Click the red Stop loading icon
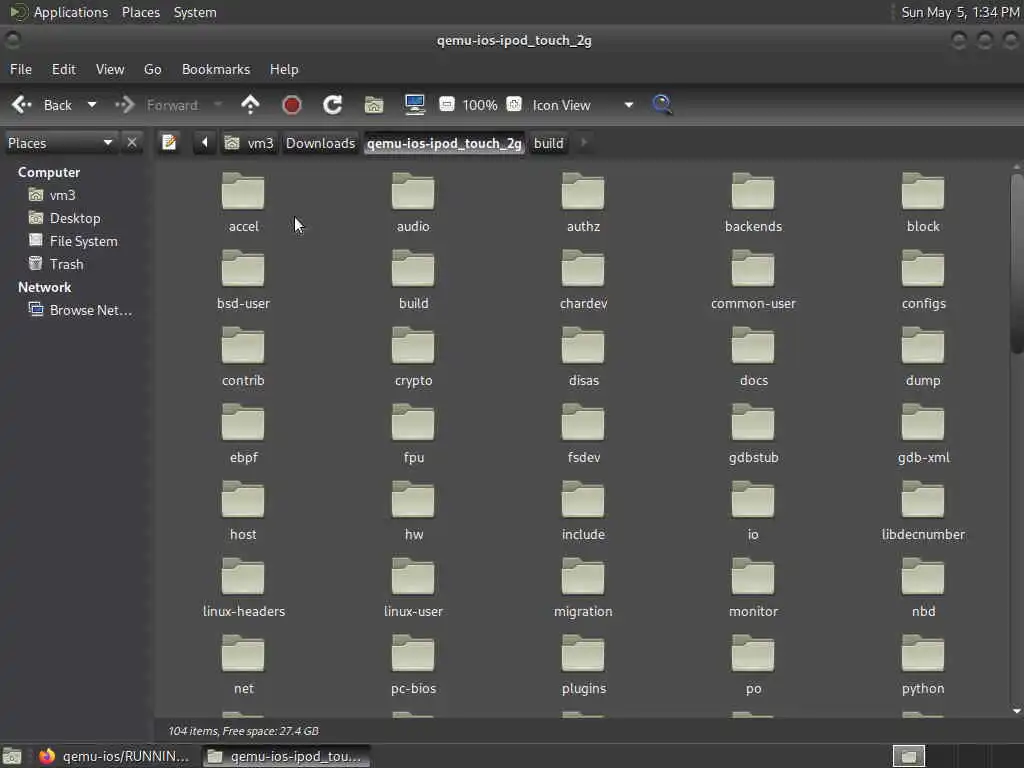Viewport: 1024px width, 768px height. coord(291,104)
